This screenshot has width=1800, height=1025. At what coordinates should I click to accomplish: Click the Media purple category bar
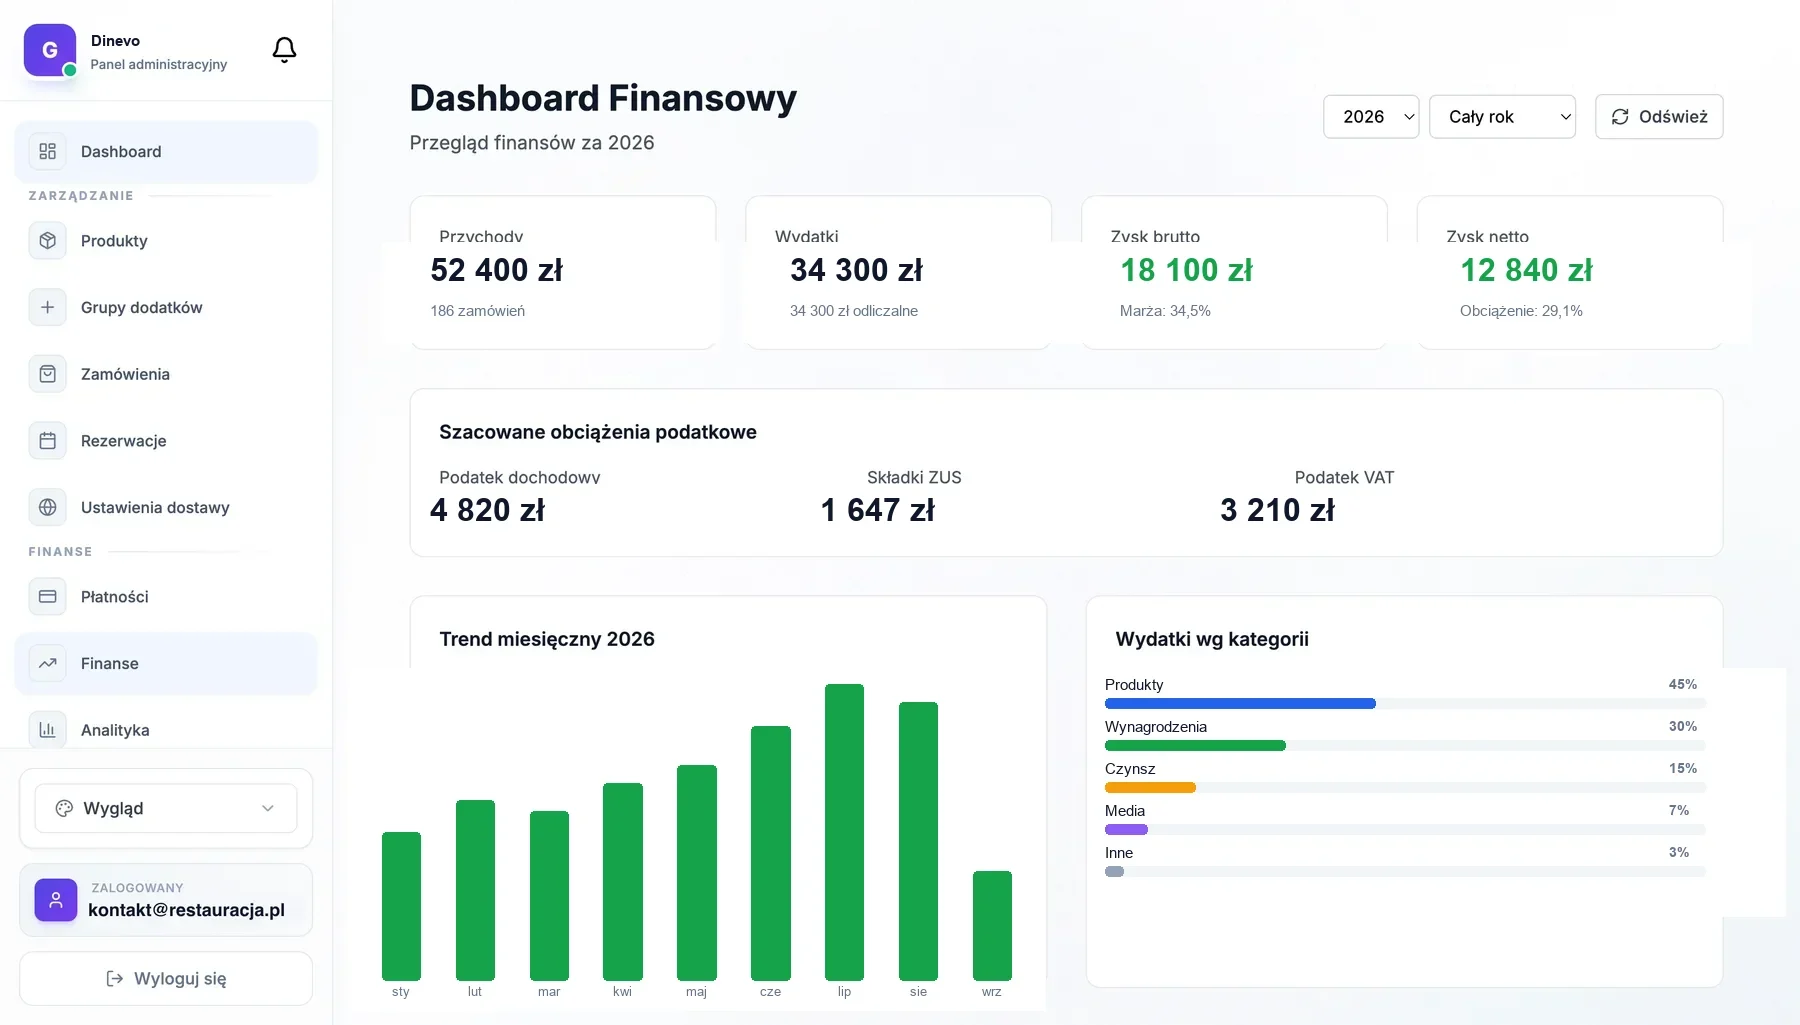pos(1126,830)
